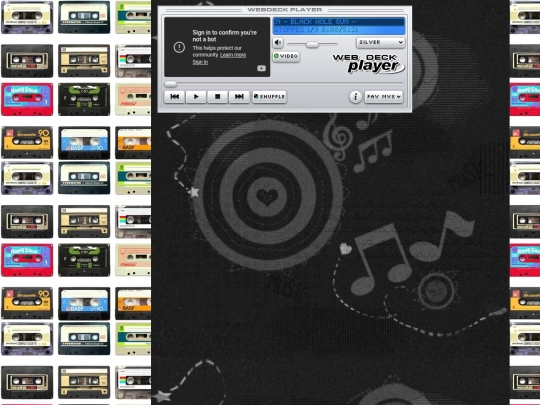The height and width of the screenshot is (405, 540).
Task: Mute audio with the speaker icon
Action: 278,43
